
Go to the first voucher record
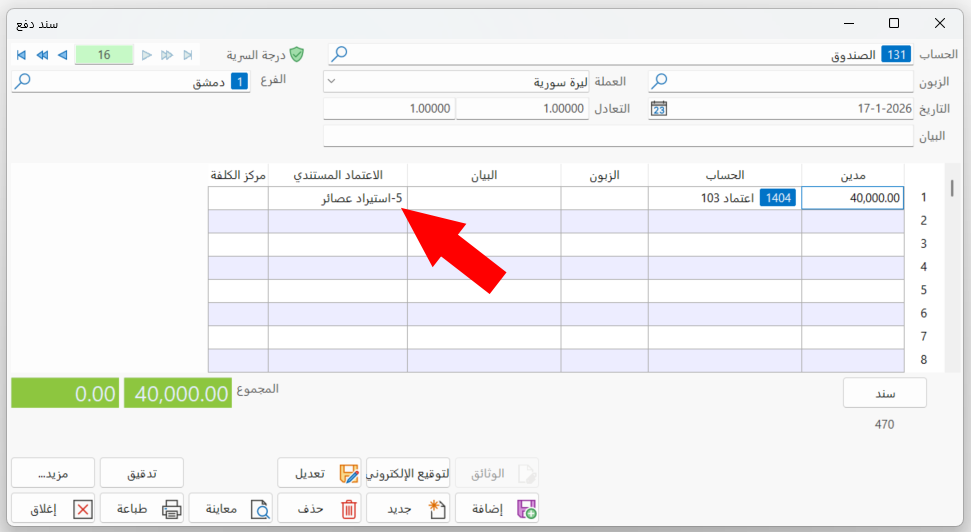(x=21, y=55)
